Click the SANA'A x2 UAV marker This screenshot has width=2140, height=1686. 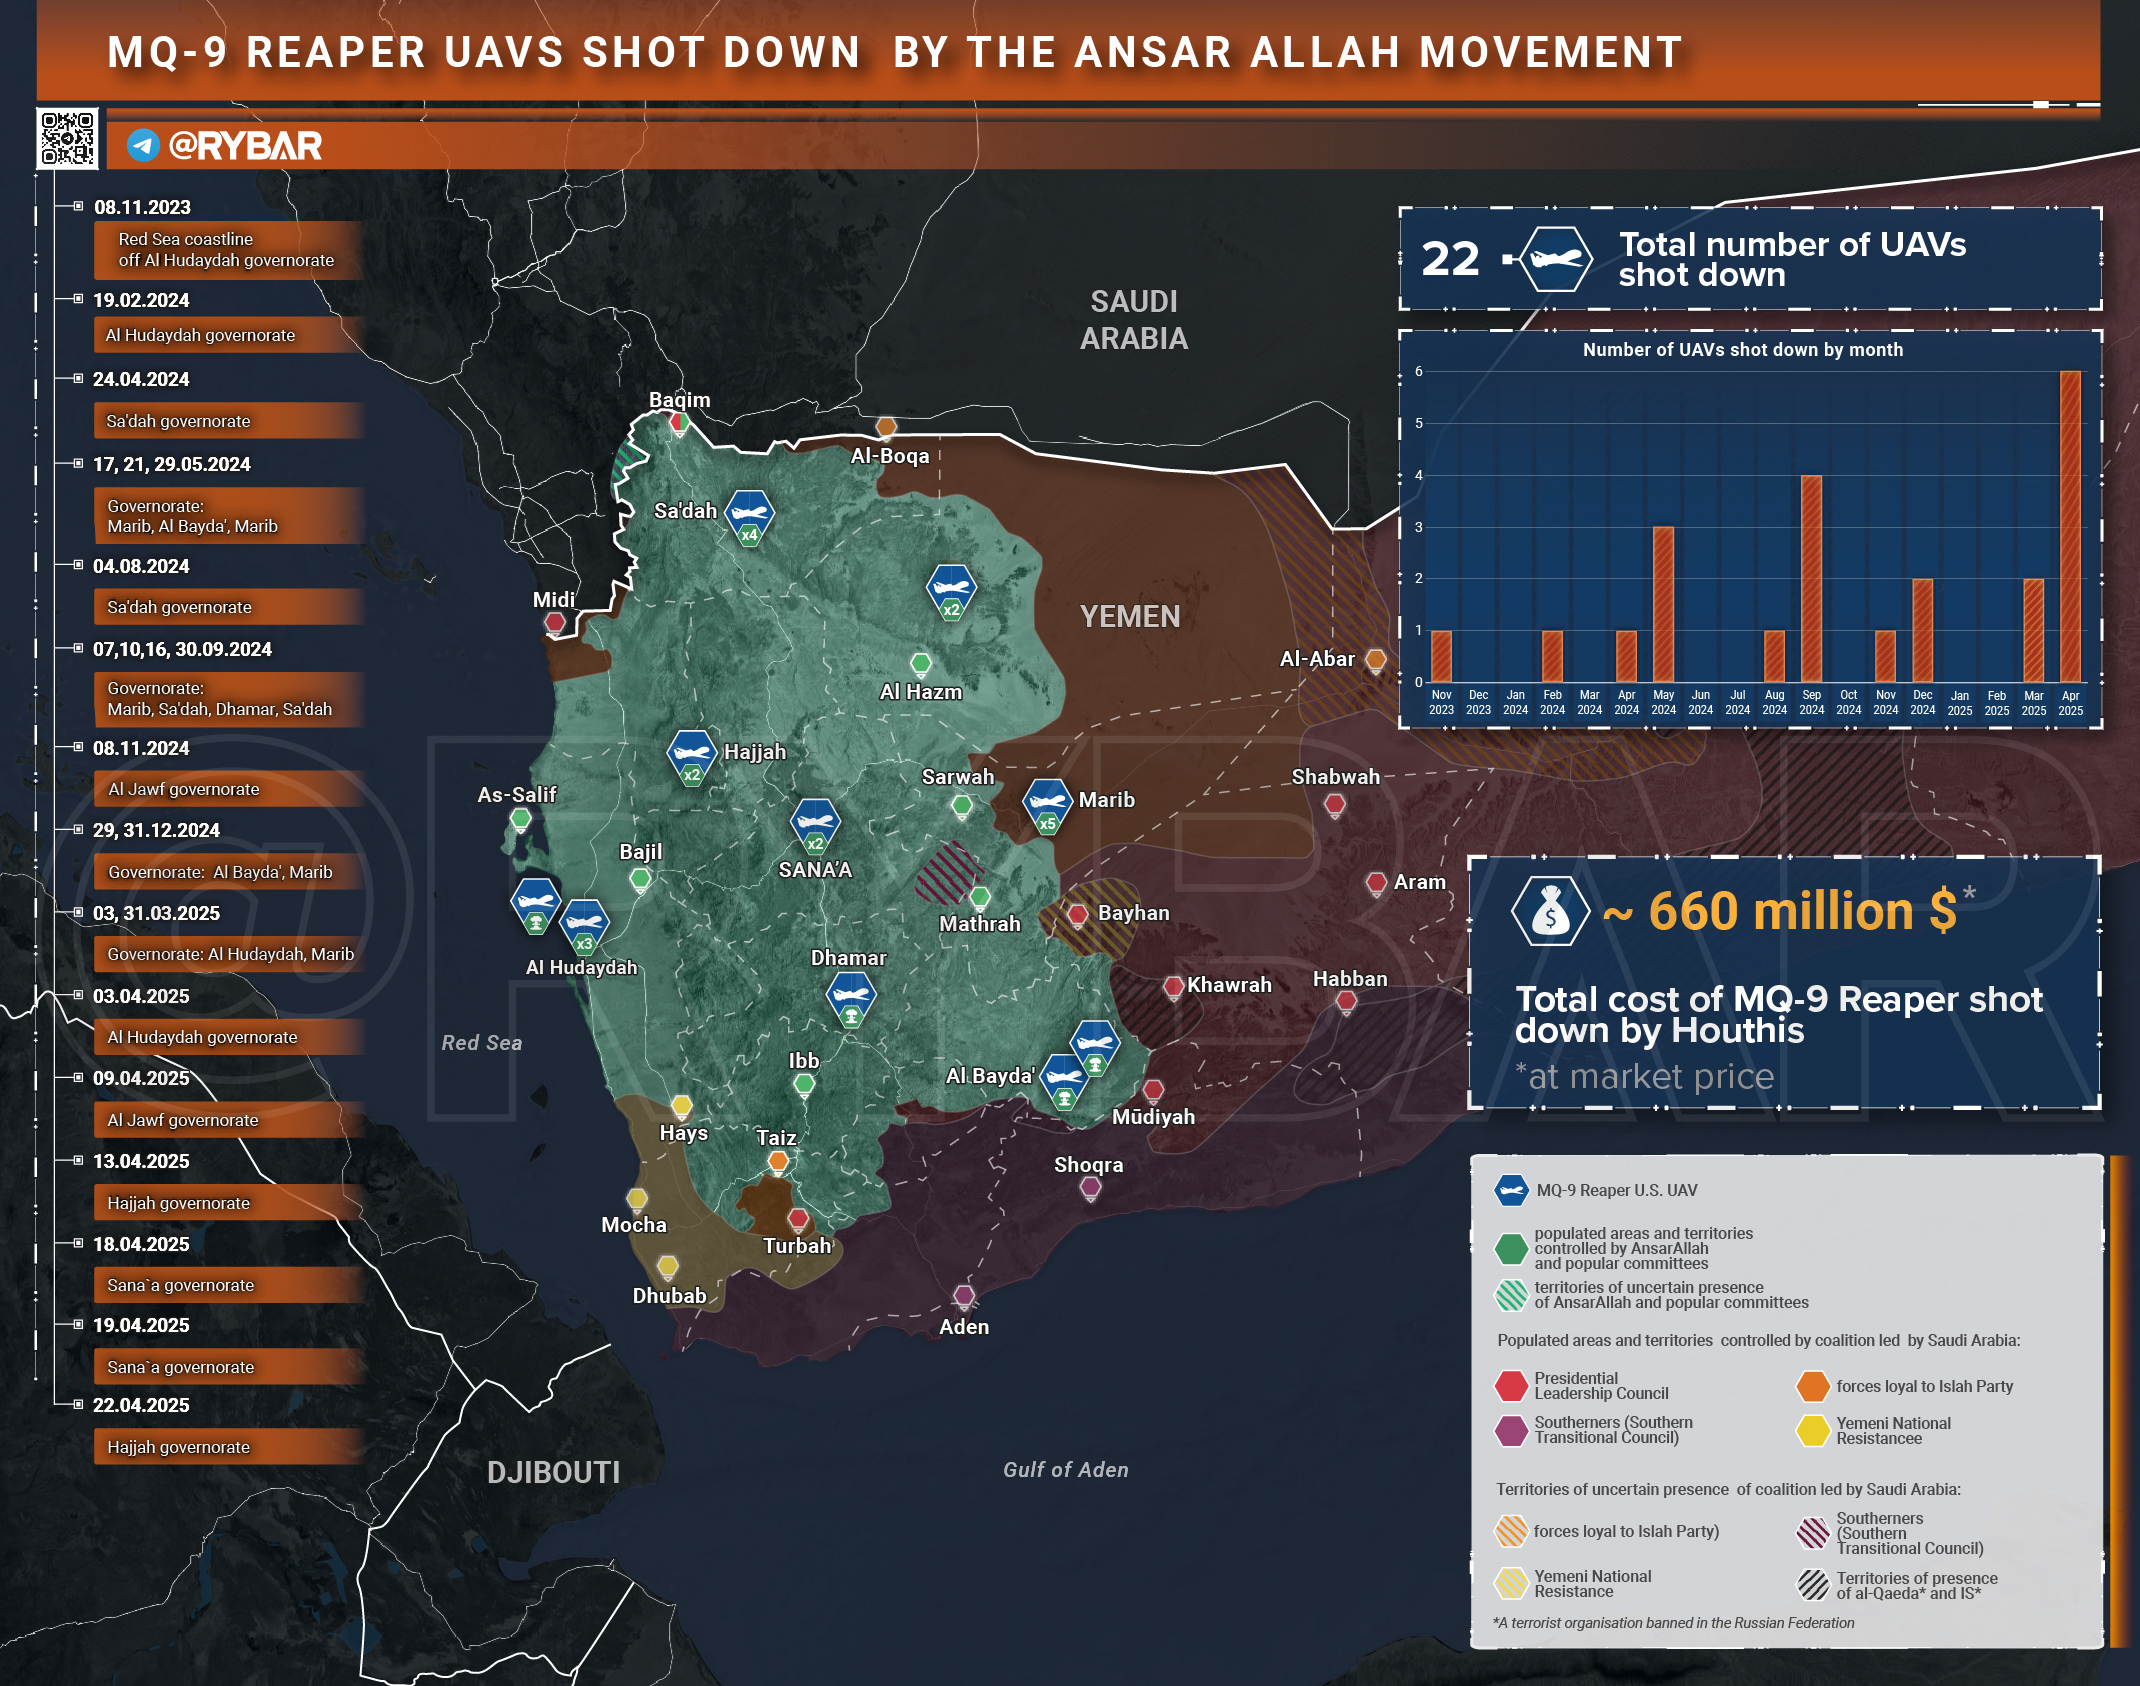coord(815,822)
